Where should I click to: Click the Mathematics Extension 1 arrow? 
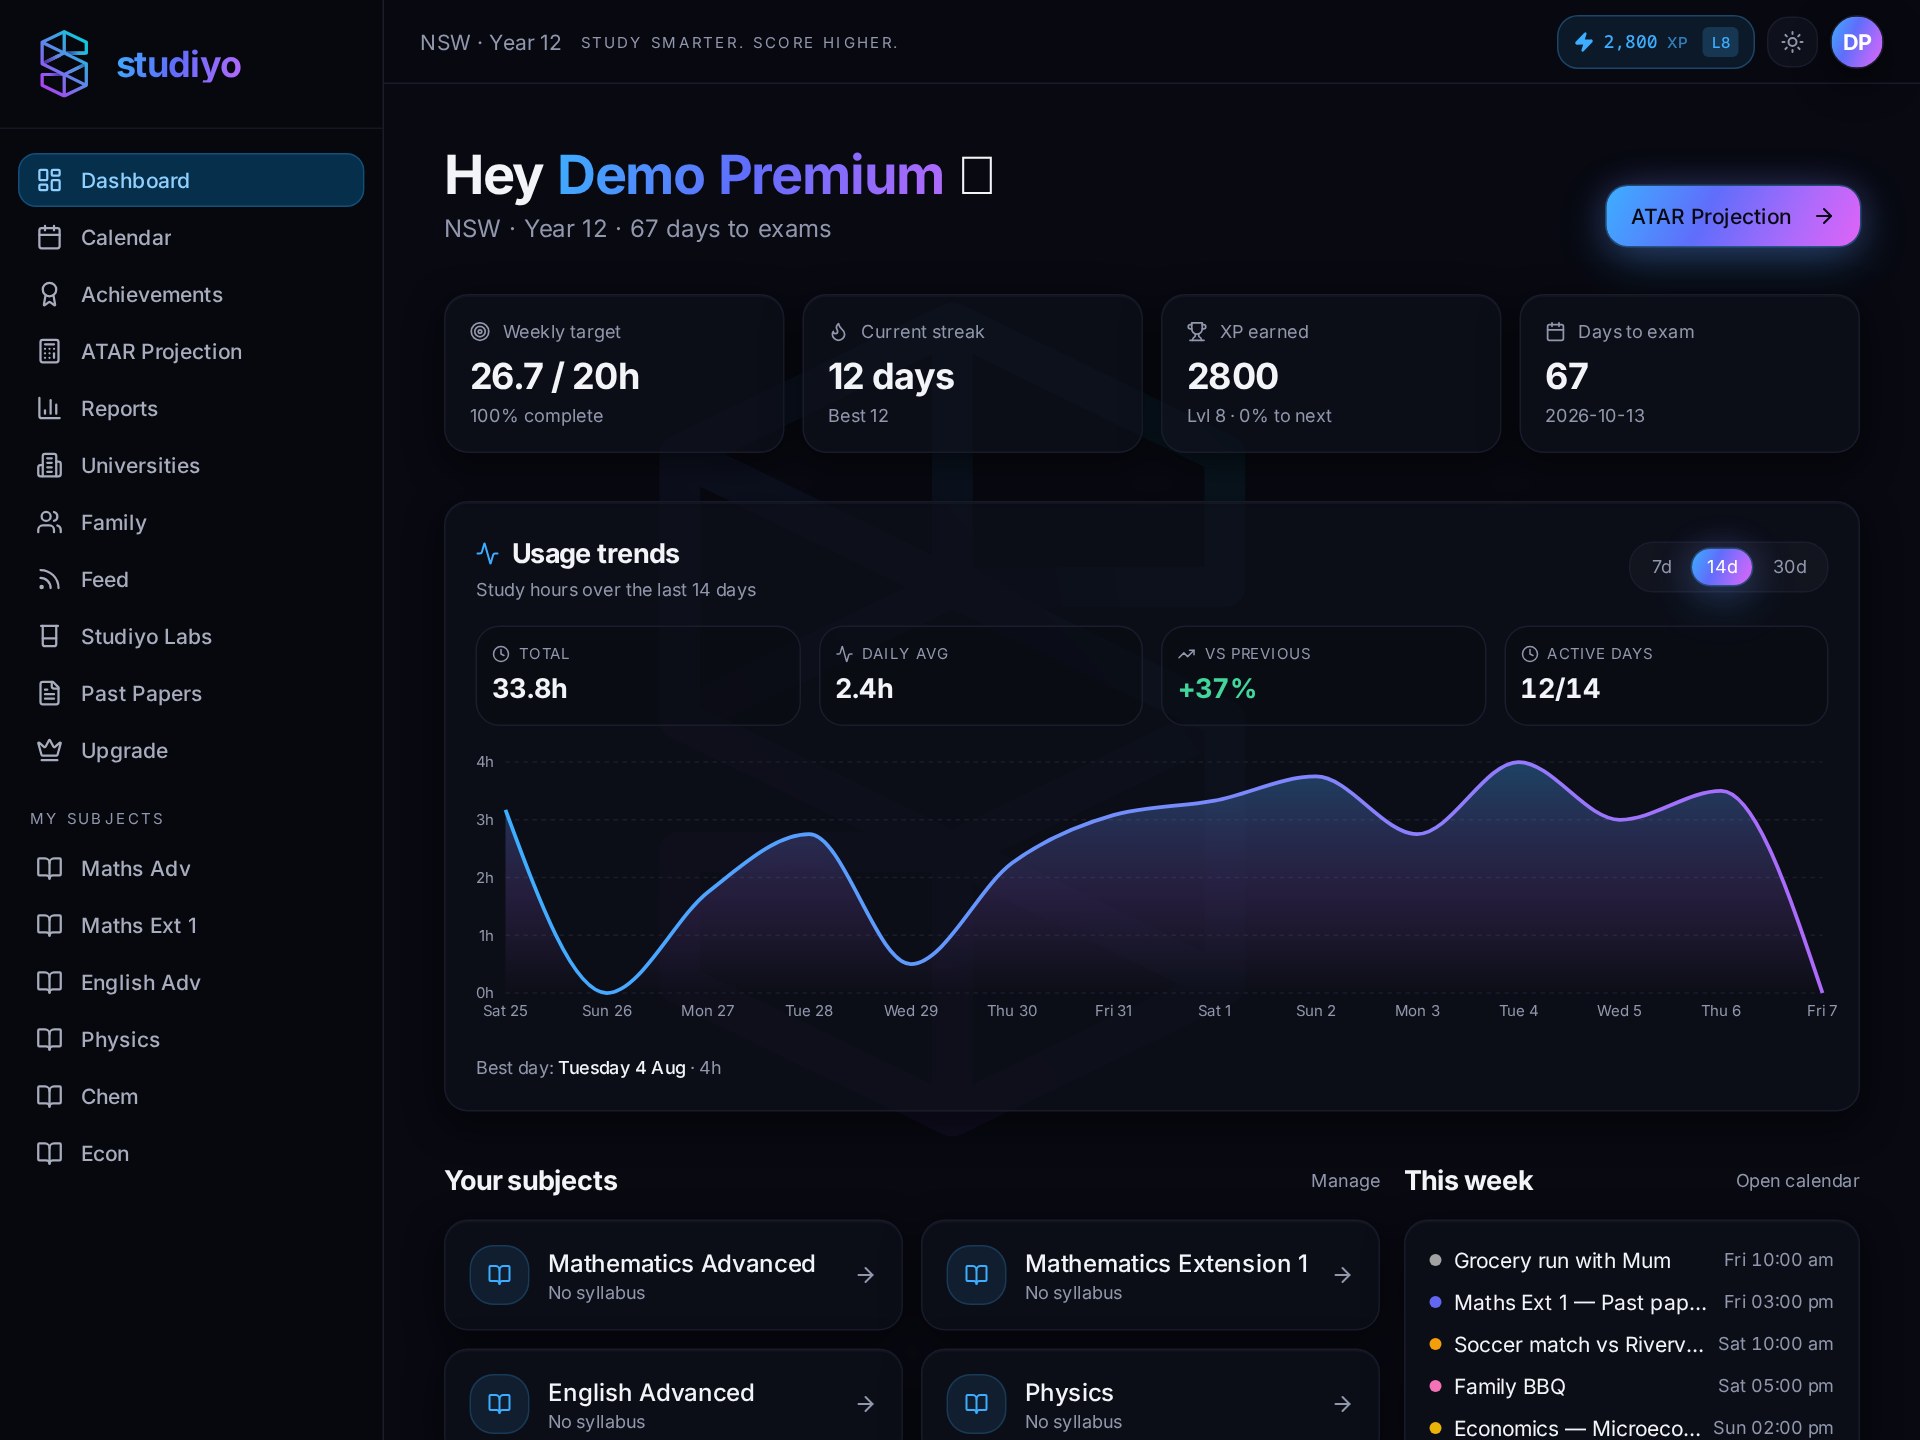pyautogui.click(x=1343, y=1275)
